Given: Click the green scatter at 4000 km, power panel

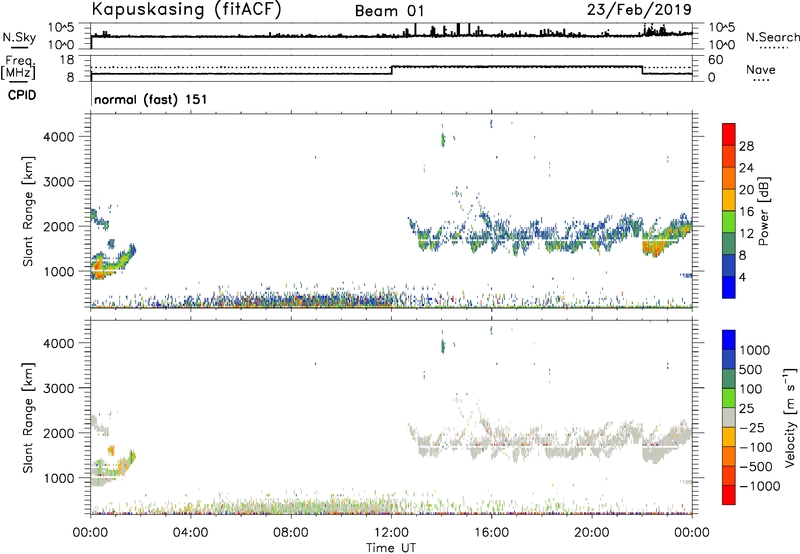Looking at the screenshot, I should 443,139.
